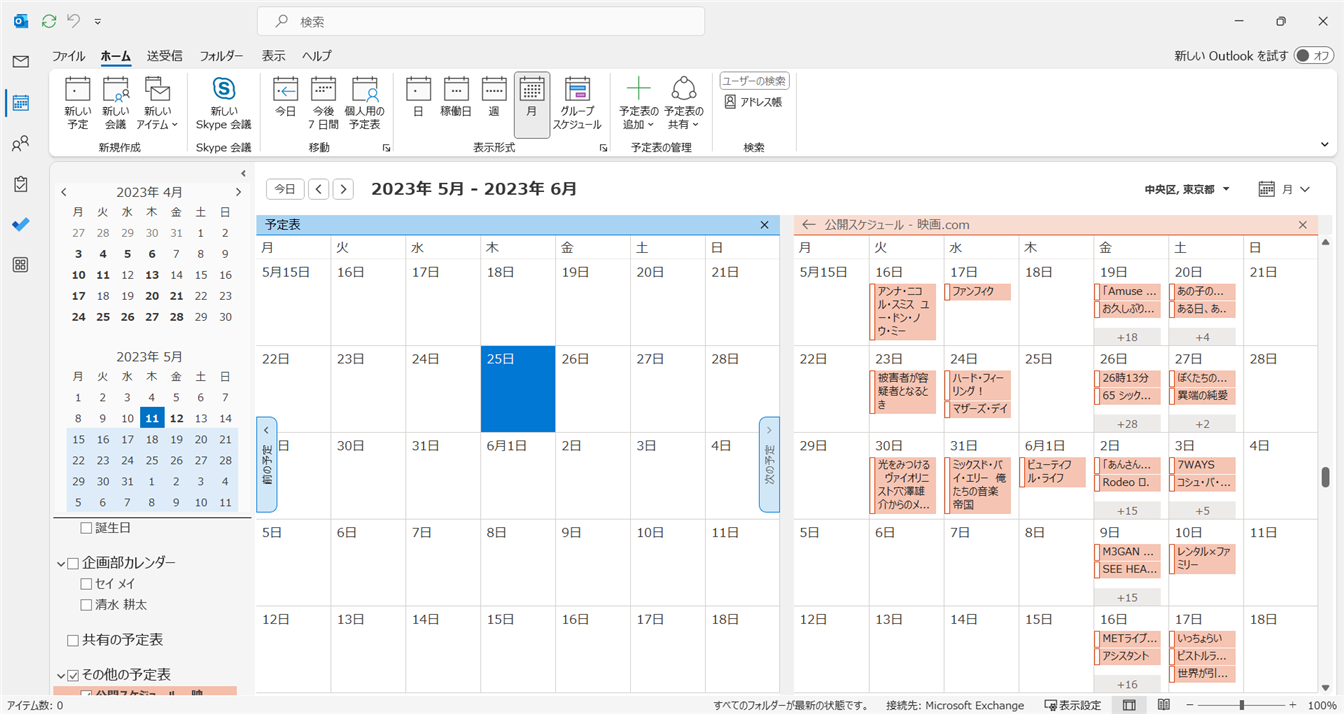Open the People (contacts) icon in sidebar
Screen dimensions: 1344x714
click(x=20, y=144)
